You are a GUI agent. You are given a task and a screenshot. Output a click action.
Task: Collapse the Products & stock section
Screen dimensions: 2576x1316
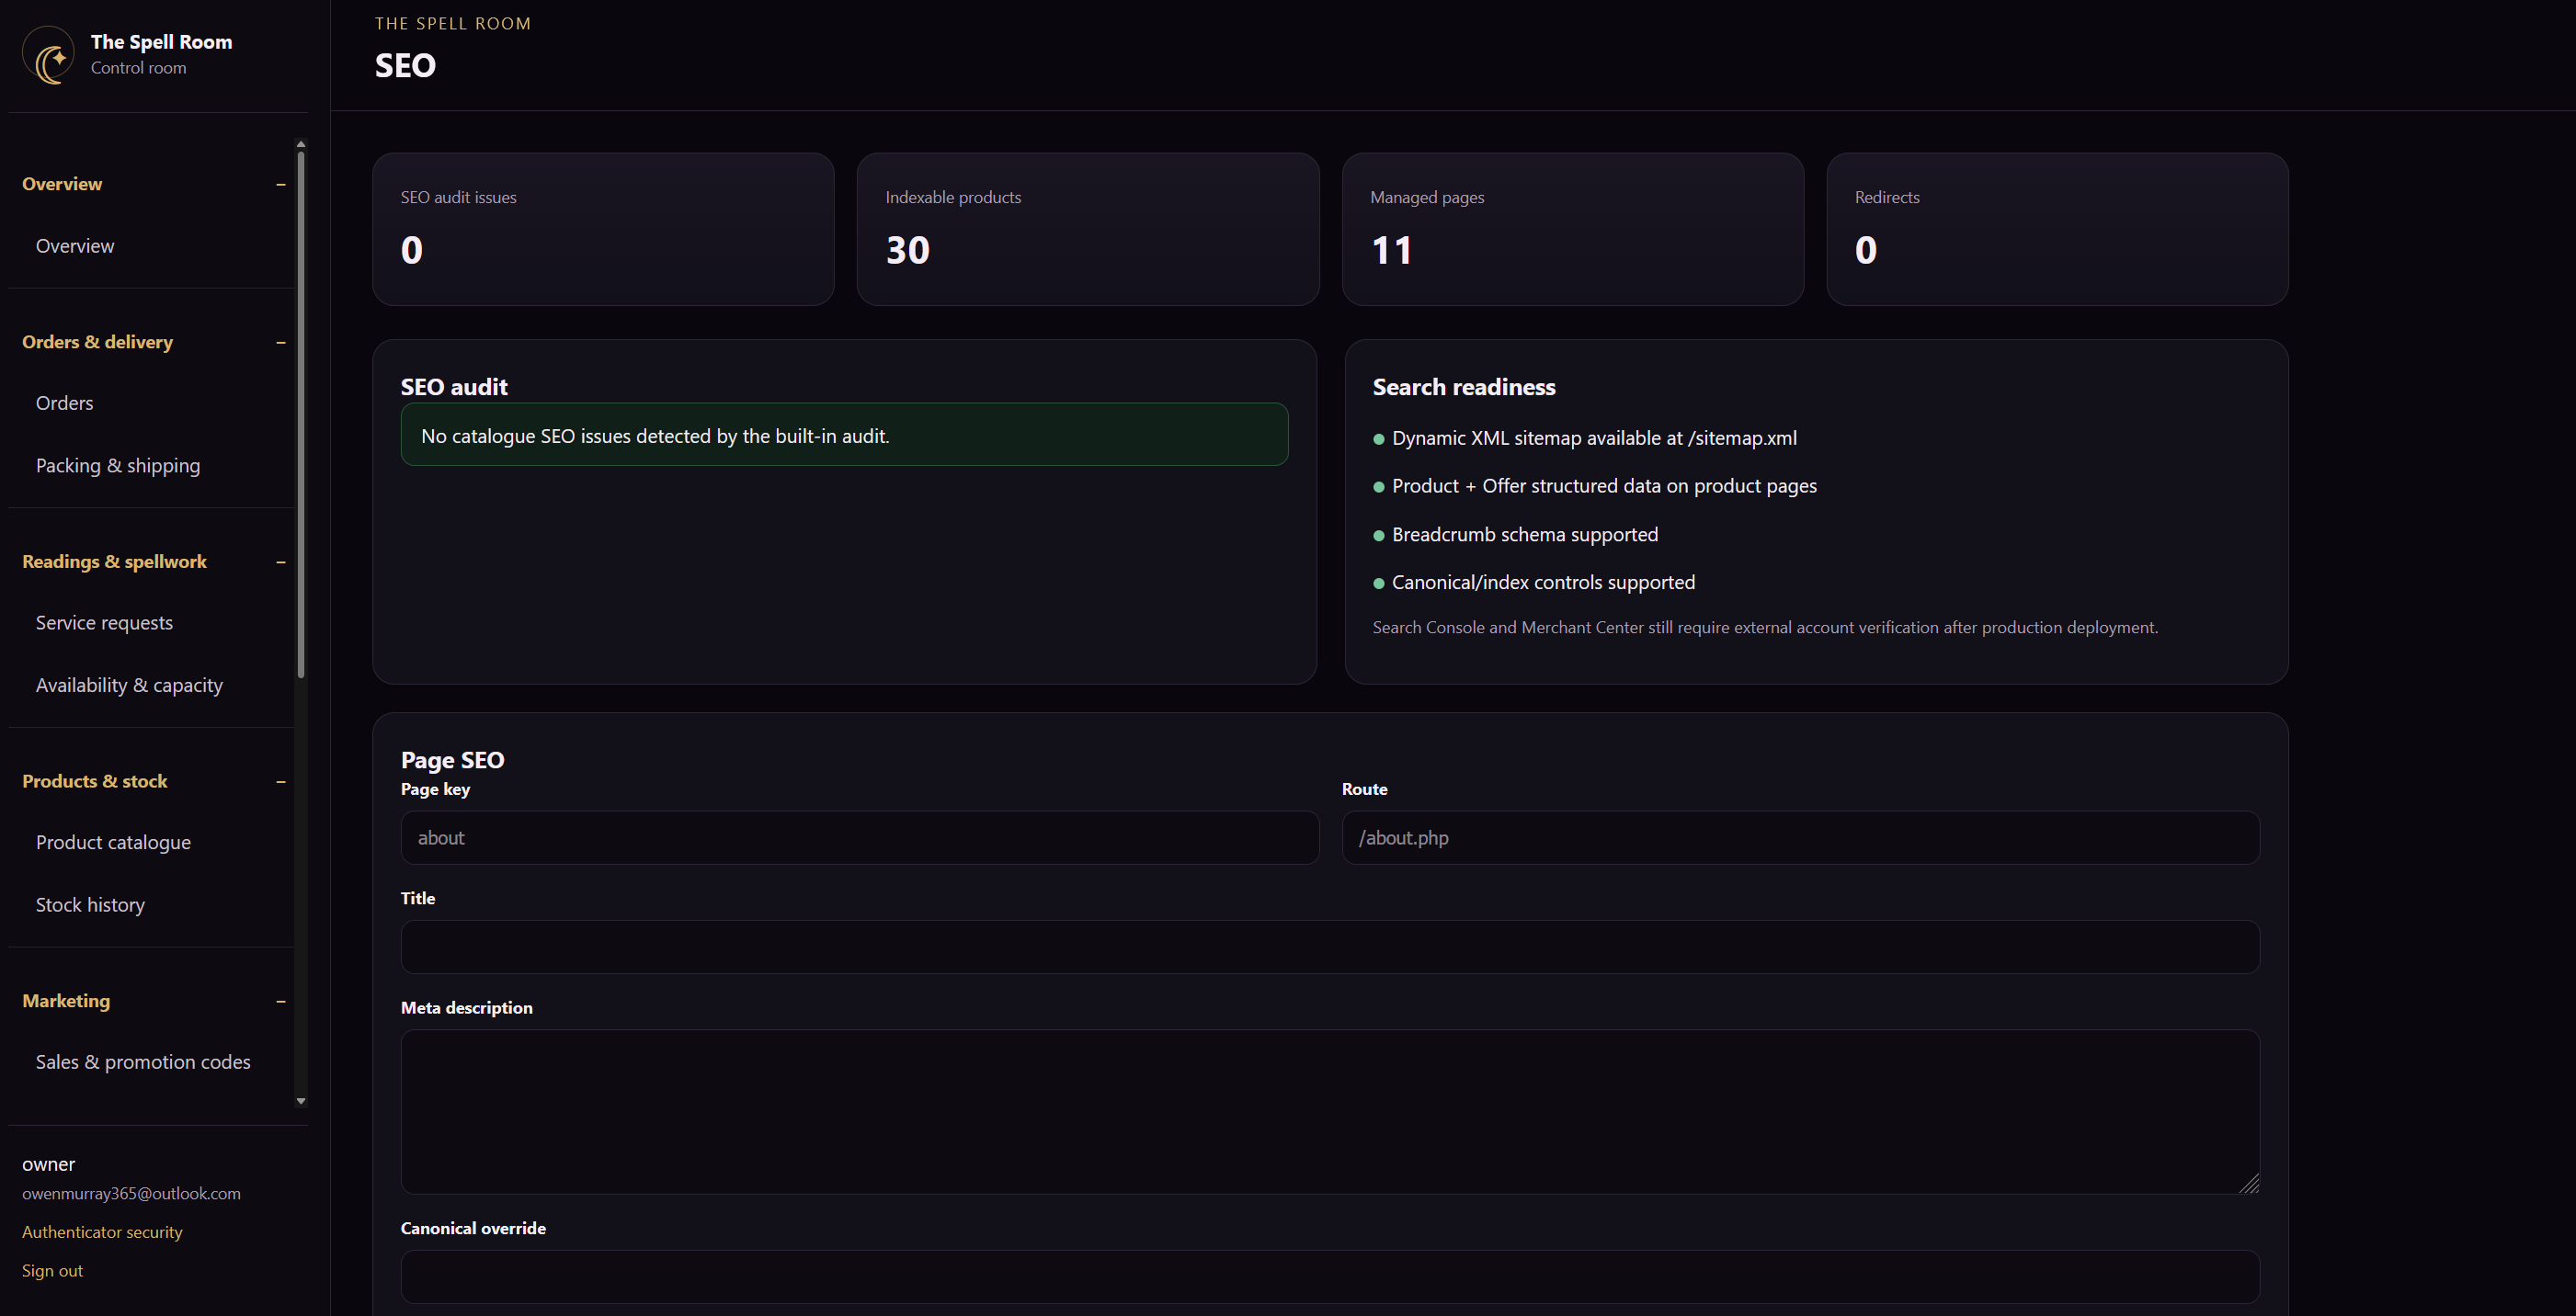click(281, 781)
